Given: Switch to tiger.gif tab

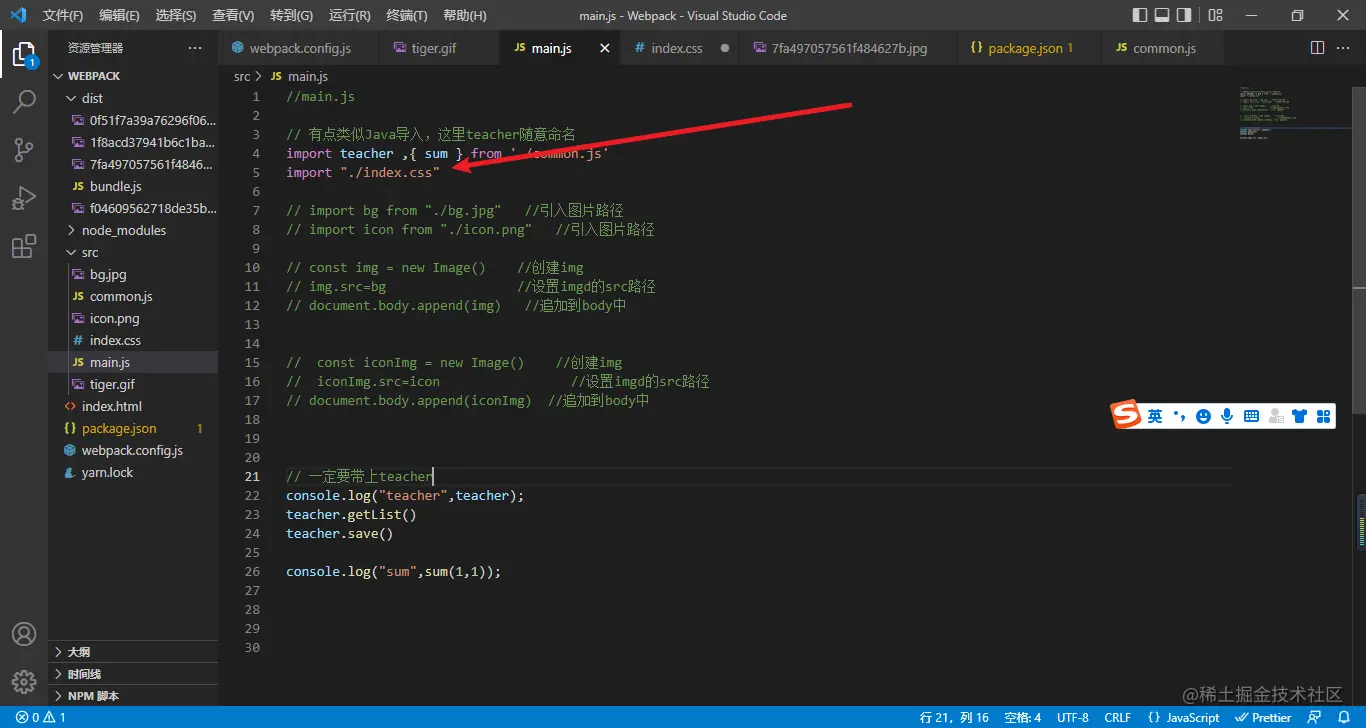Looking at the screenshot, I should click(x=440, y=48).
